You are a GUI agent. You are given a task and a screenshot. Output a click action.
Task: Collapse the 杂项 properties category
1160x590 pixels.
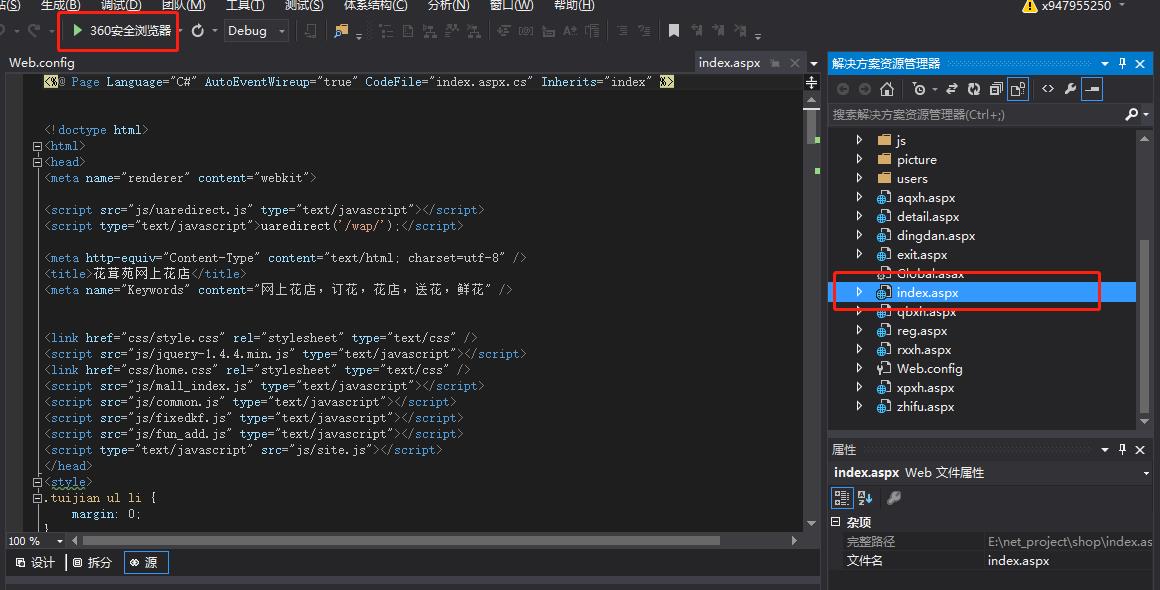(836, 522)
